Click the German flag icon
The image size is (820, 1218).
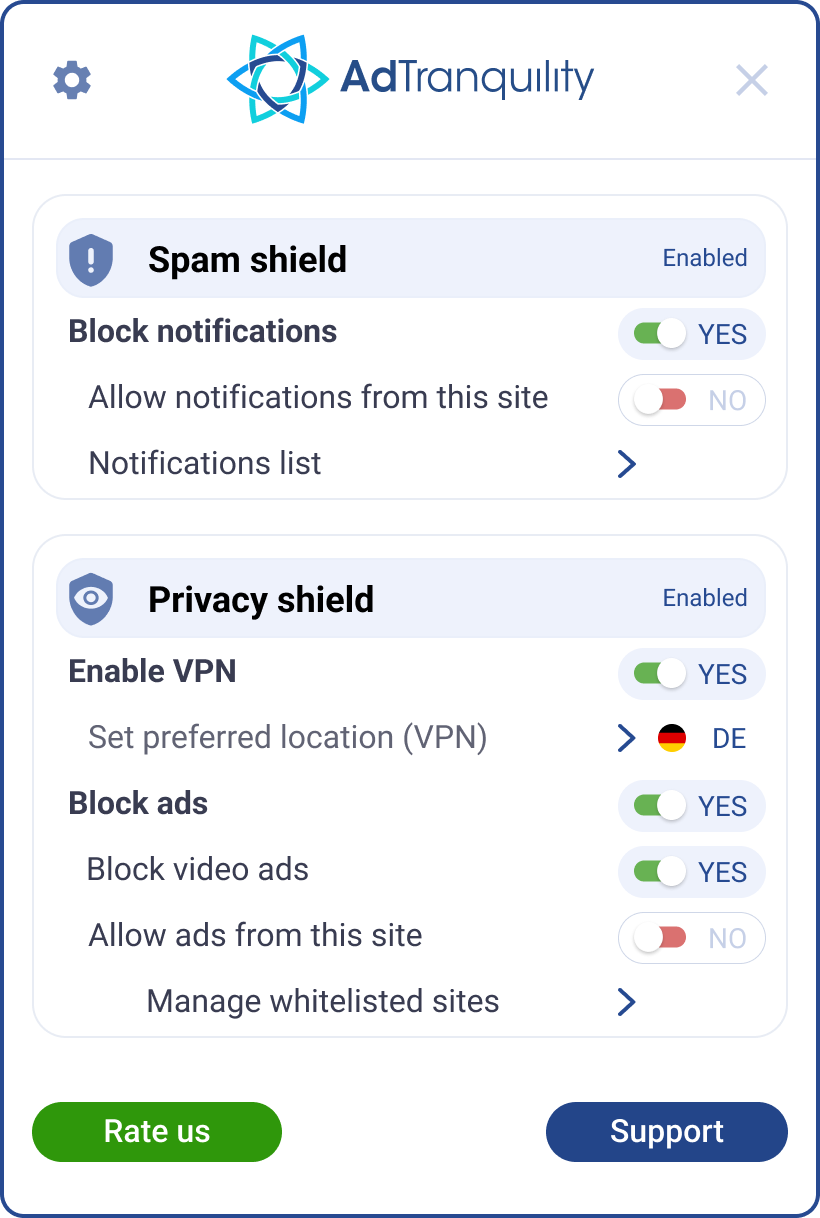pos(672,739)
